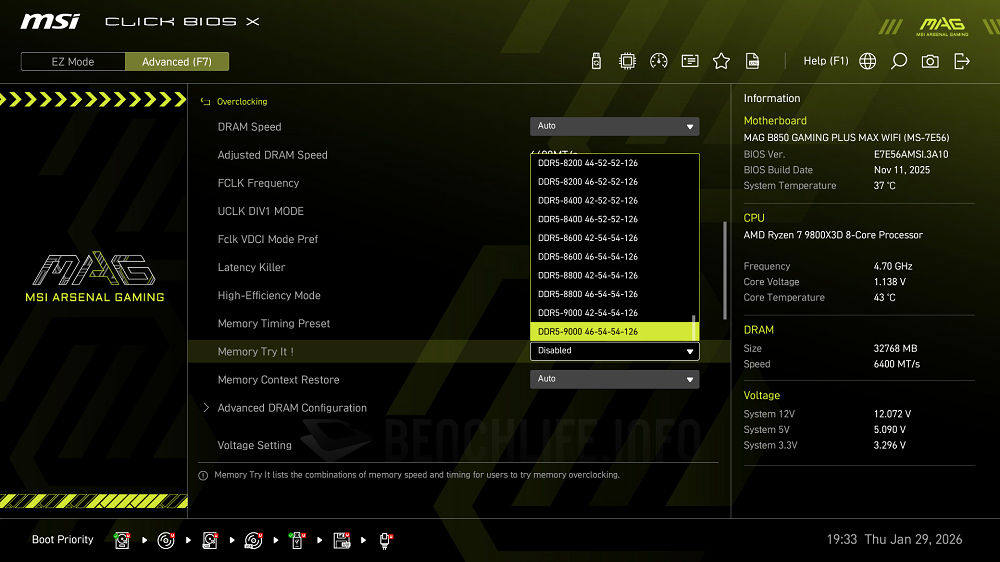
Task: Open the DRAM Speed dropdown
Action: [x=615, y=126]
